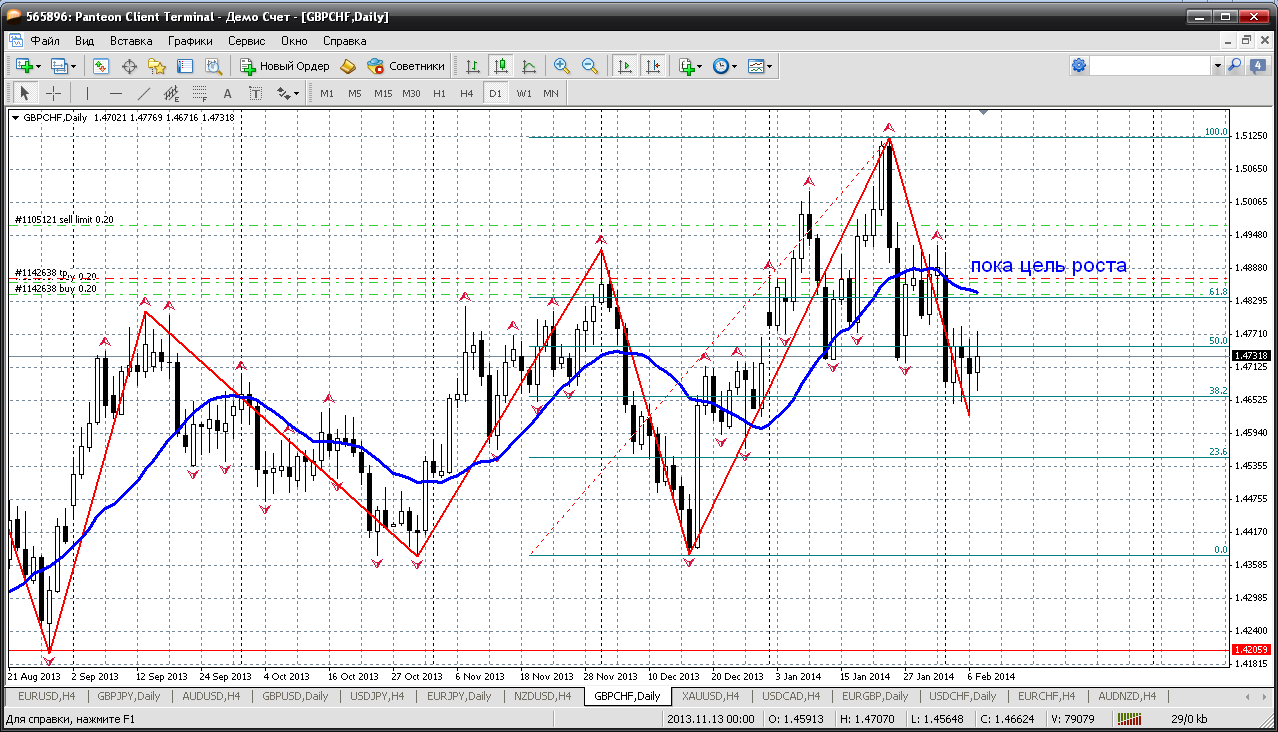The width and height of the screenshot is (1278, 732).
Task: Expand the Templates dropdown
Action: [x=760, y=66]
